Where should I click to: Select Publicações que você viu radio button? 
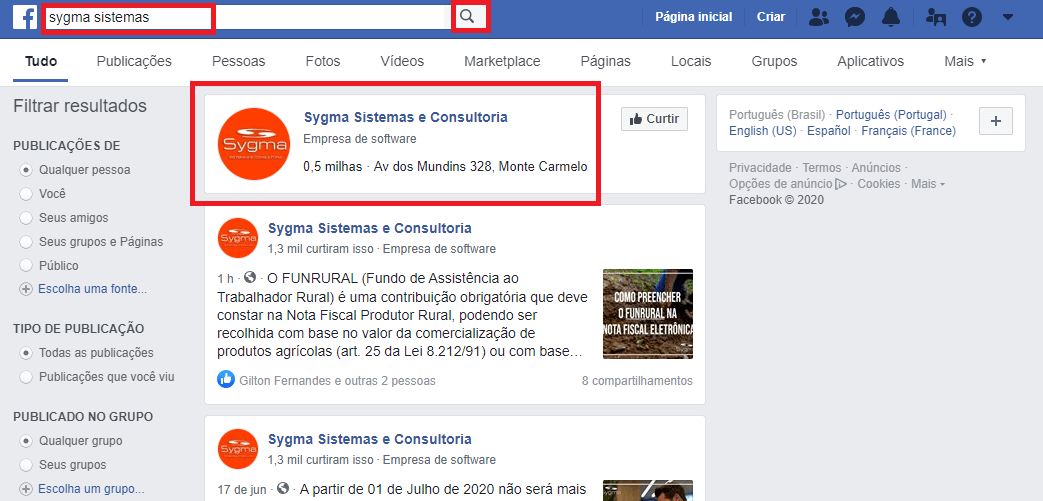click(x=26, y=377)
